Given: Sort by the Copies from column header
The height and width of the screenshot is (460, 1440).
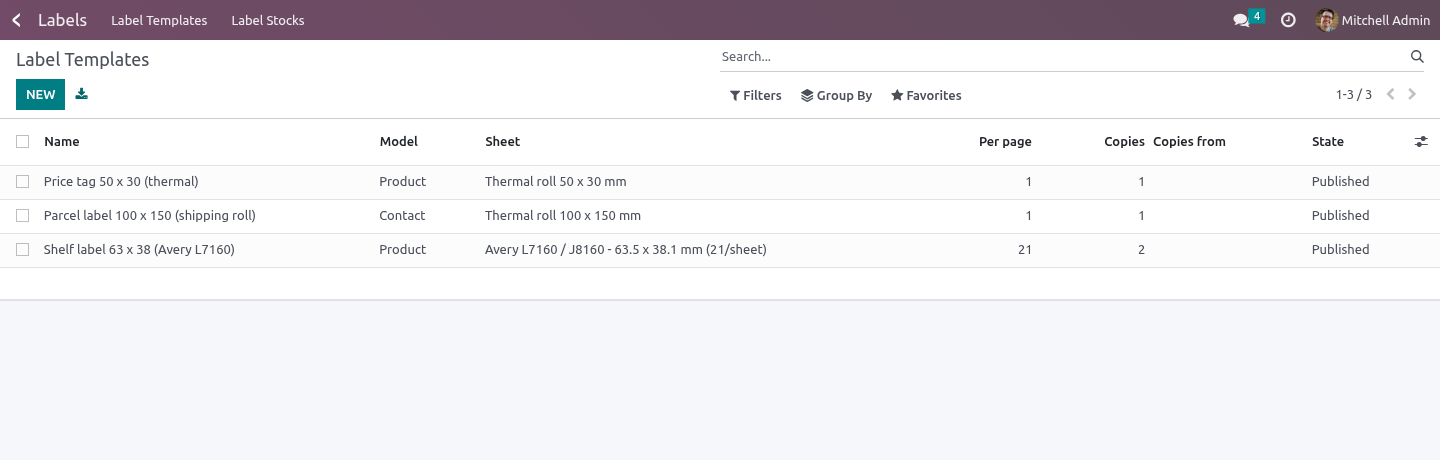Looking at the screenshot, I should (1189, 142).
